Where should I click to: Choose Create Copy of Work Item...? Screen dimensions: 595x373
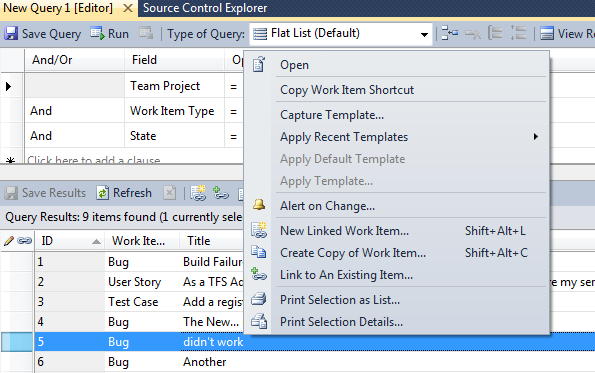click(353, 253)
